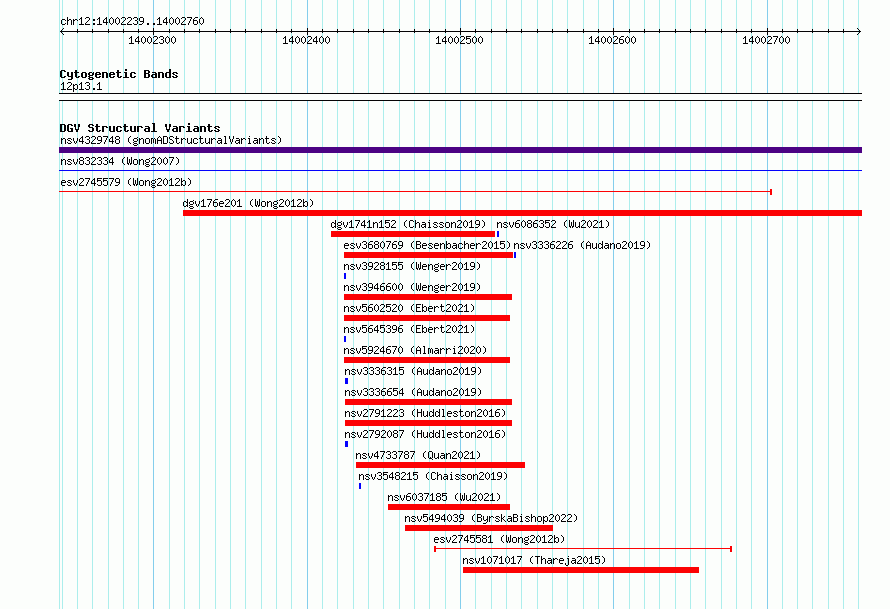The width and height of the screenshot is (890, 609).
Task: Click the esv3680769 red feature bar
Action: (x=429, y=255)
